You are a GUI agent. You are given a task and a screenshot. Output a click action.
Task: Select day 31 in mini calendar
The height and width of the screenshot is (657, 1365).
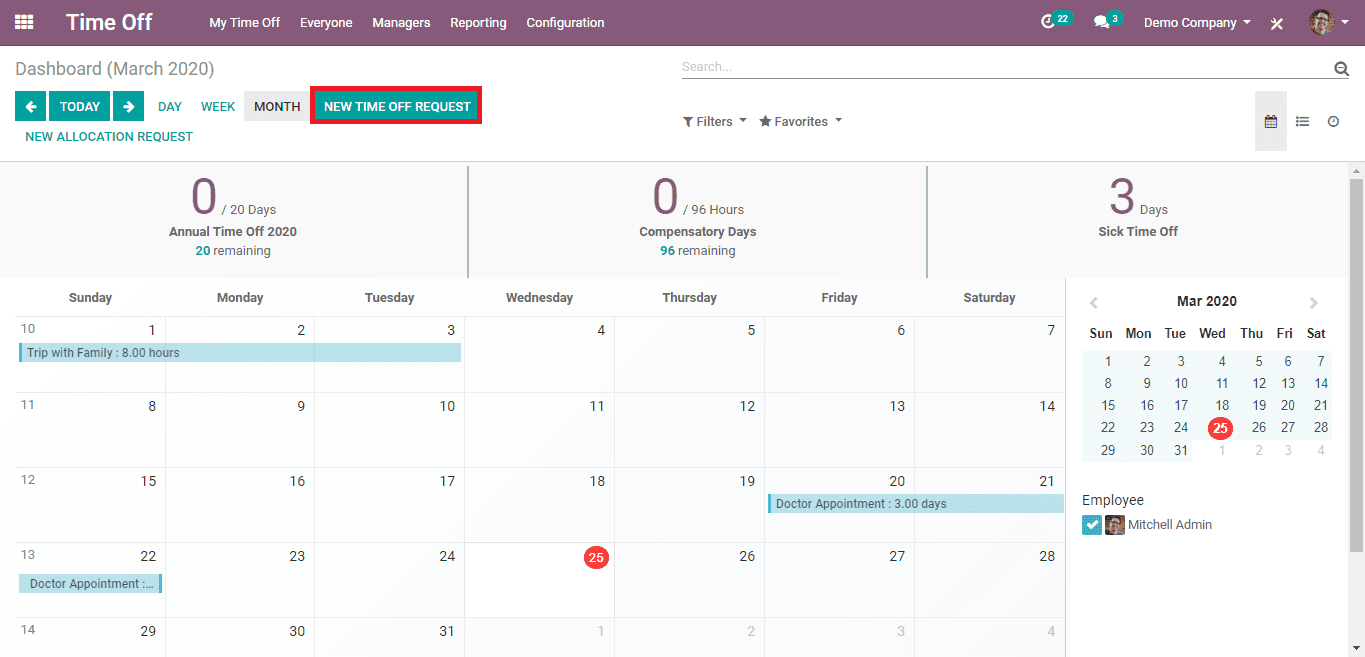click(x=1181, y=450)
